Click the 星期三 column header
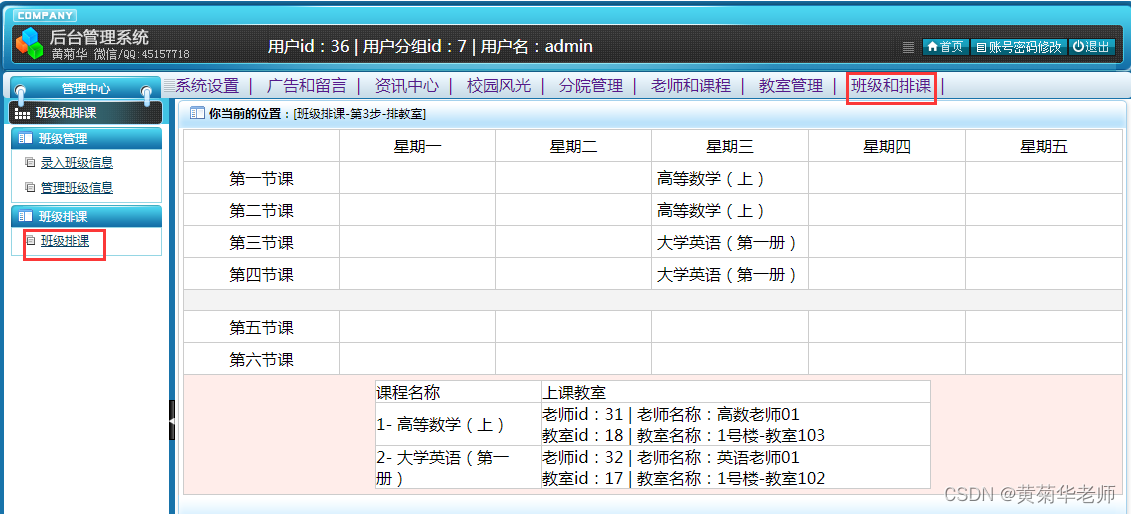This screenshot has width=1131, height=514. (x=730, y=147)
